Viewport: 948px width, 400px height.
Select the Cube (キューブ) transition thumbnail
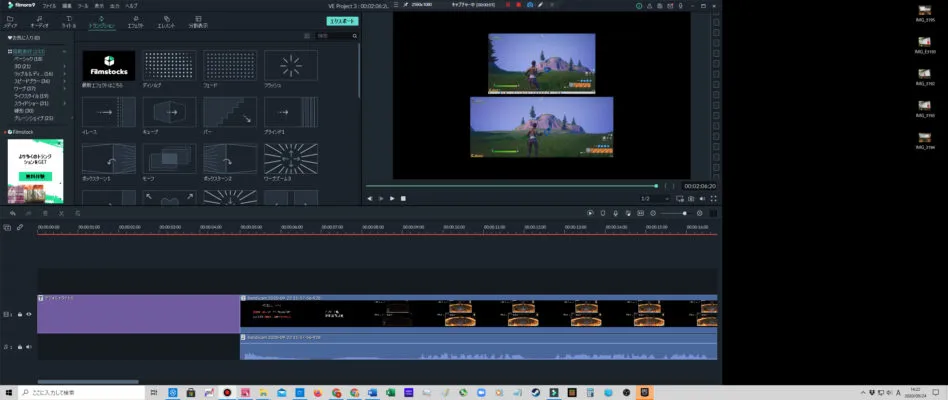click(x=169, y=112)
